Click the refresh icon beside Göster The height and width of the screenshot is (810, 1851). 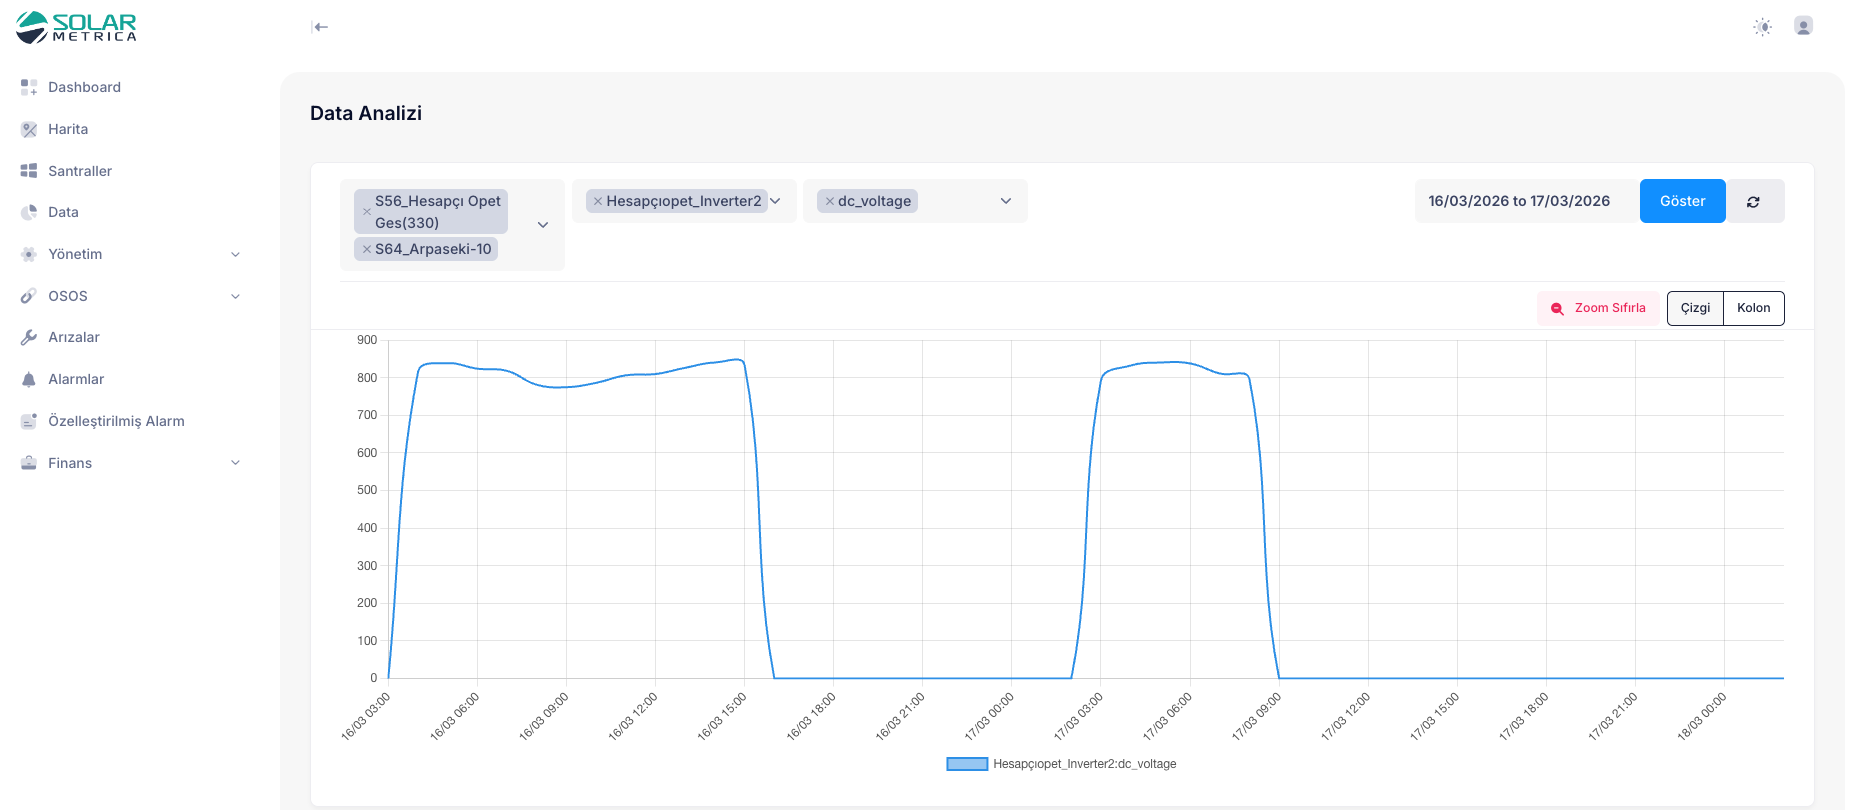point(1753,202)
